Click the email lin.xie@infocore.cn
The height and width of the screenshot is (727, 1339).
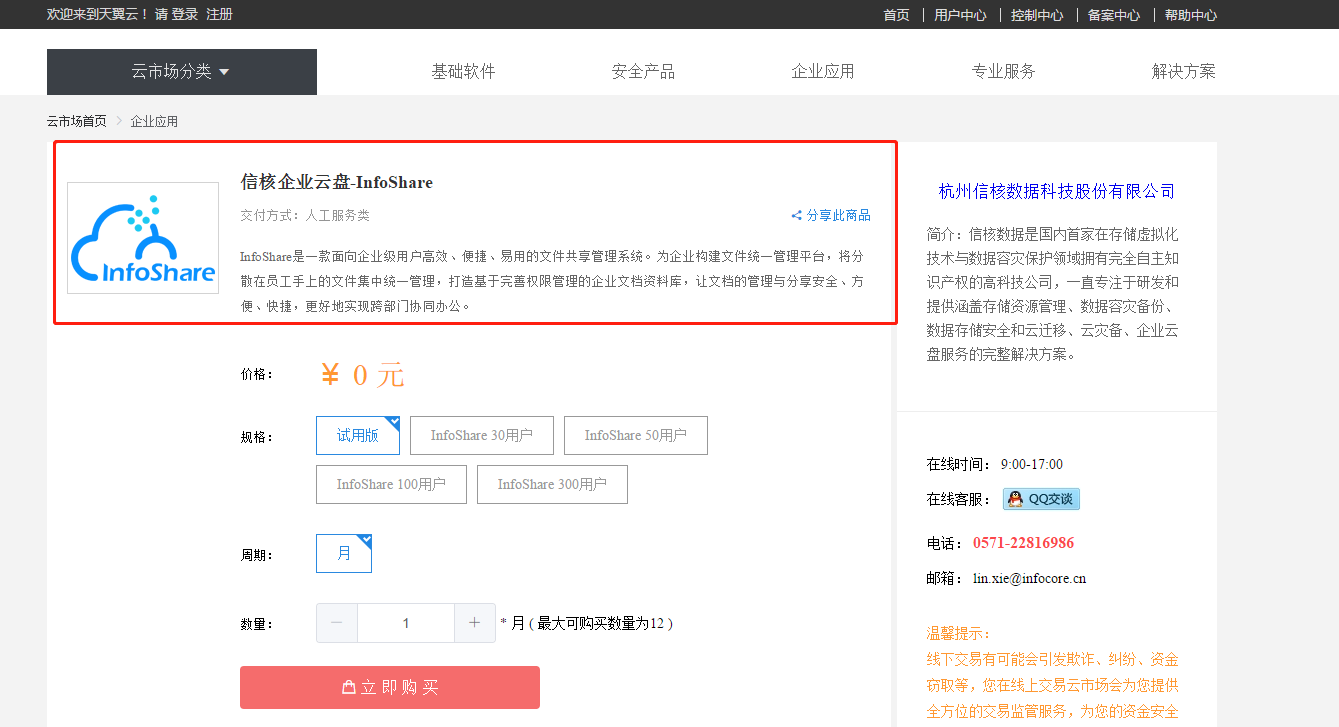pyautogui.click(x=1029, y=578)
